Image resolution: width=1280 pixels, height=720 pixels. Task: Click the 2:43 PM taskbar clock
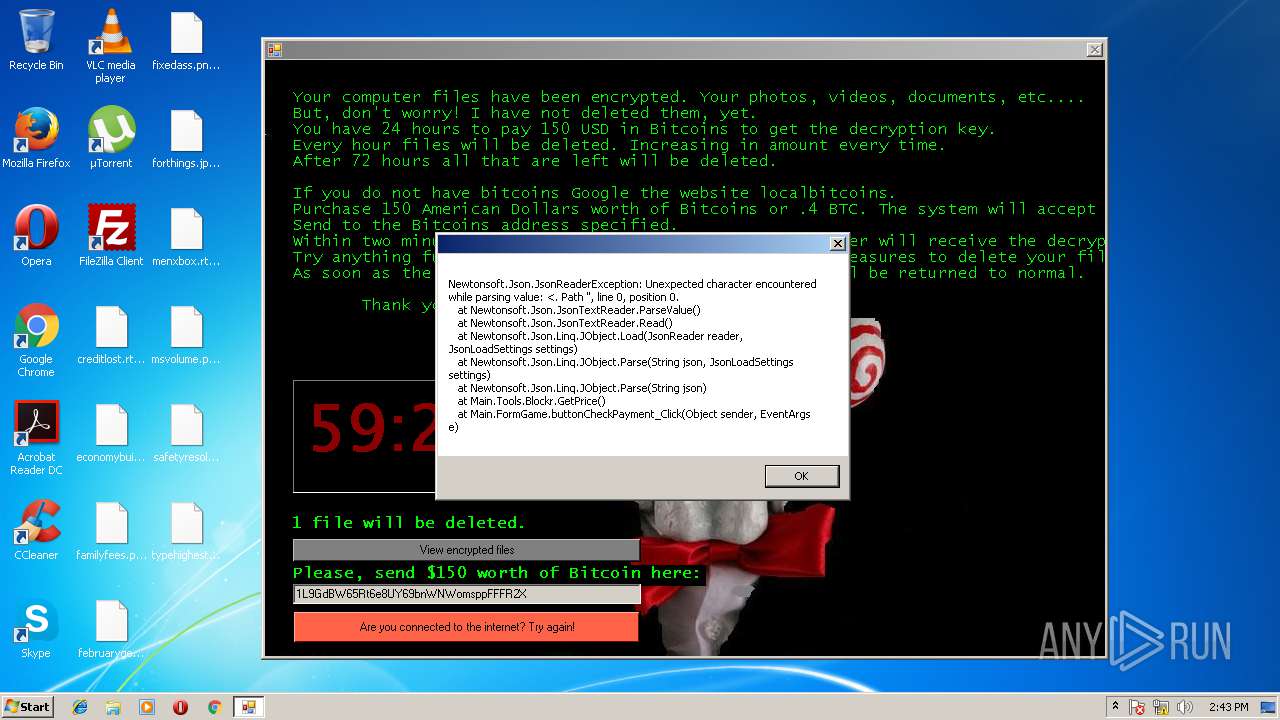pos(1228,707)
